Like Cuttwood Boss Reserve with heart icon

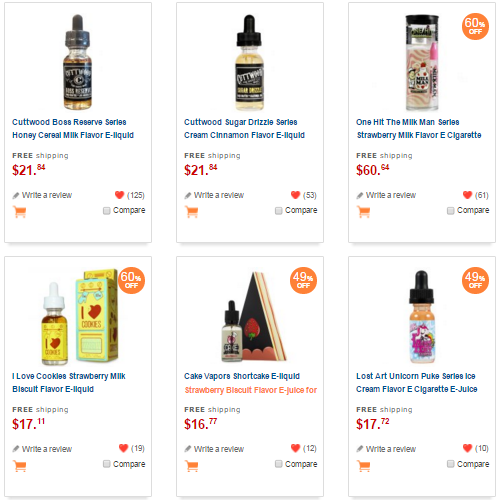tap(119, 195)
